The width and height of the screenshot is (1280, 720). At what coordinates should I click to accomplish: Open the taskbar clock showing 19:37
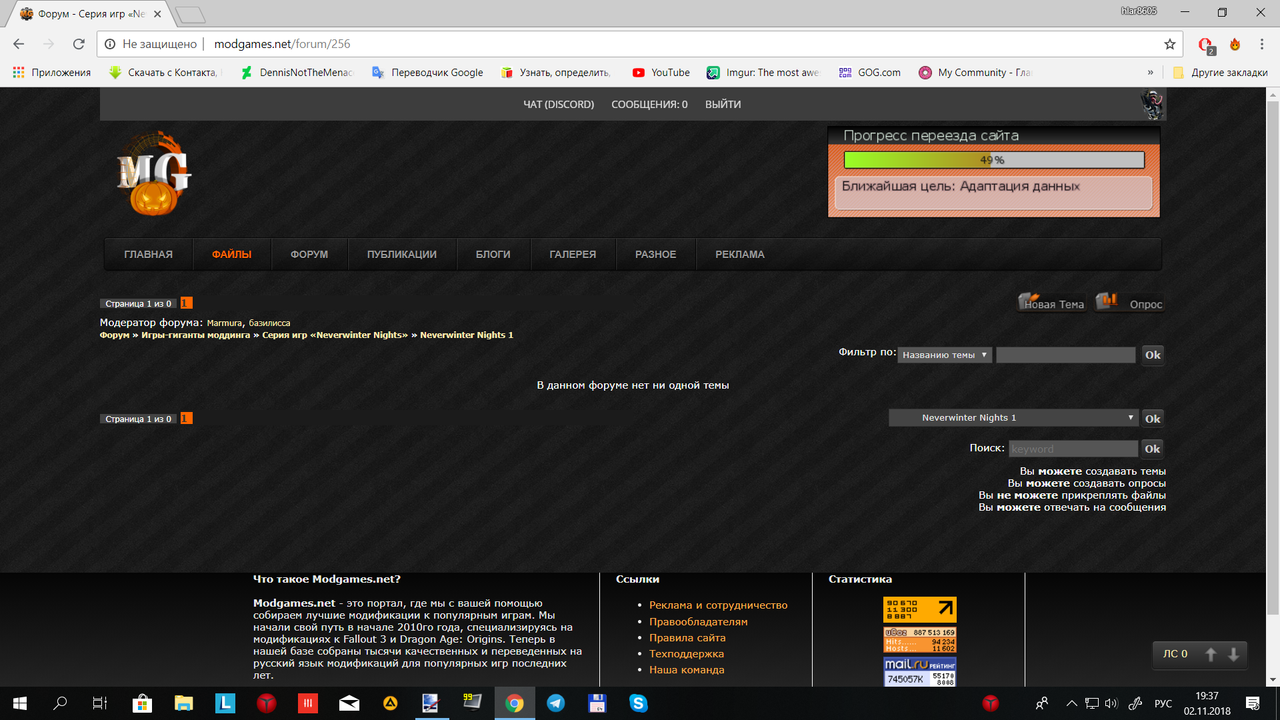[1206, 703]
